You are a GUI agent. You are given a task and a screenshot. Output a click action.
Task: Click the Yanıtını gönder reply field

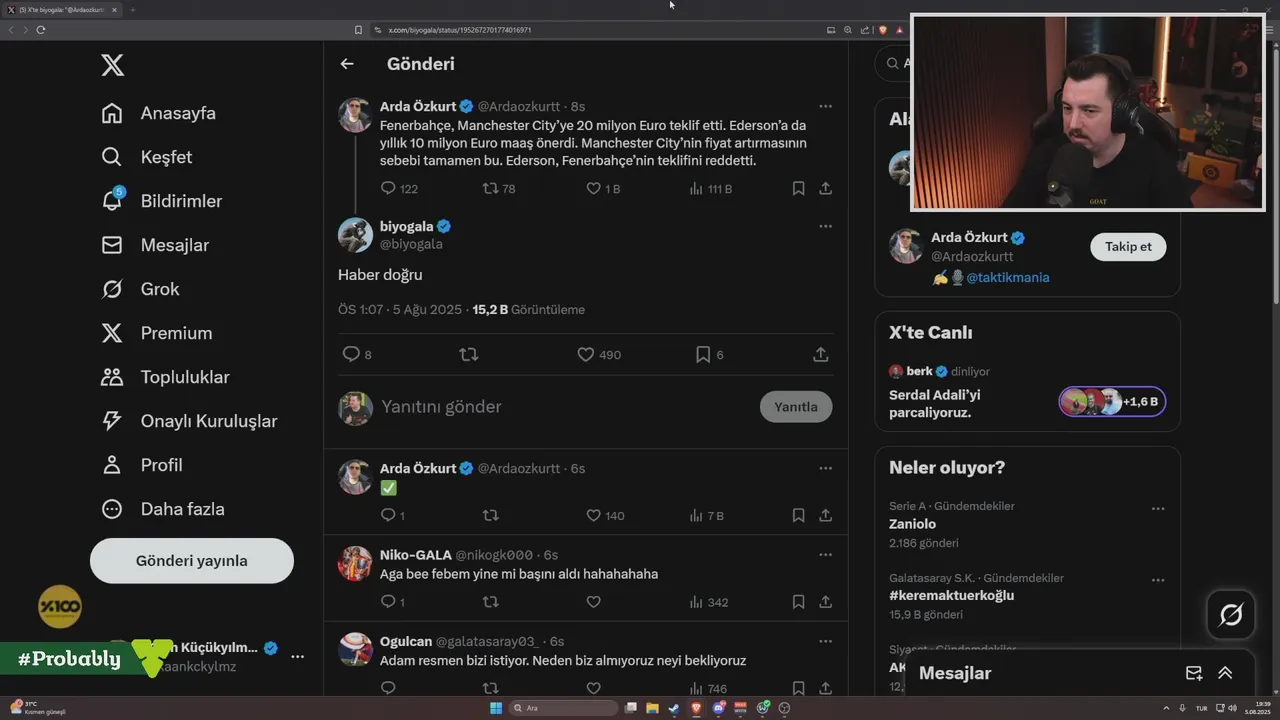pos(565,407)
